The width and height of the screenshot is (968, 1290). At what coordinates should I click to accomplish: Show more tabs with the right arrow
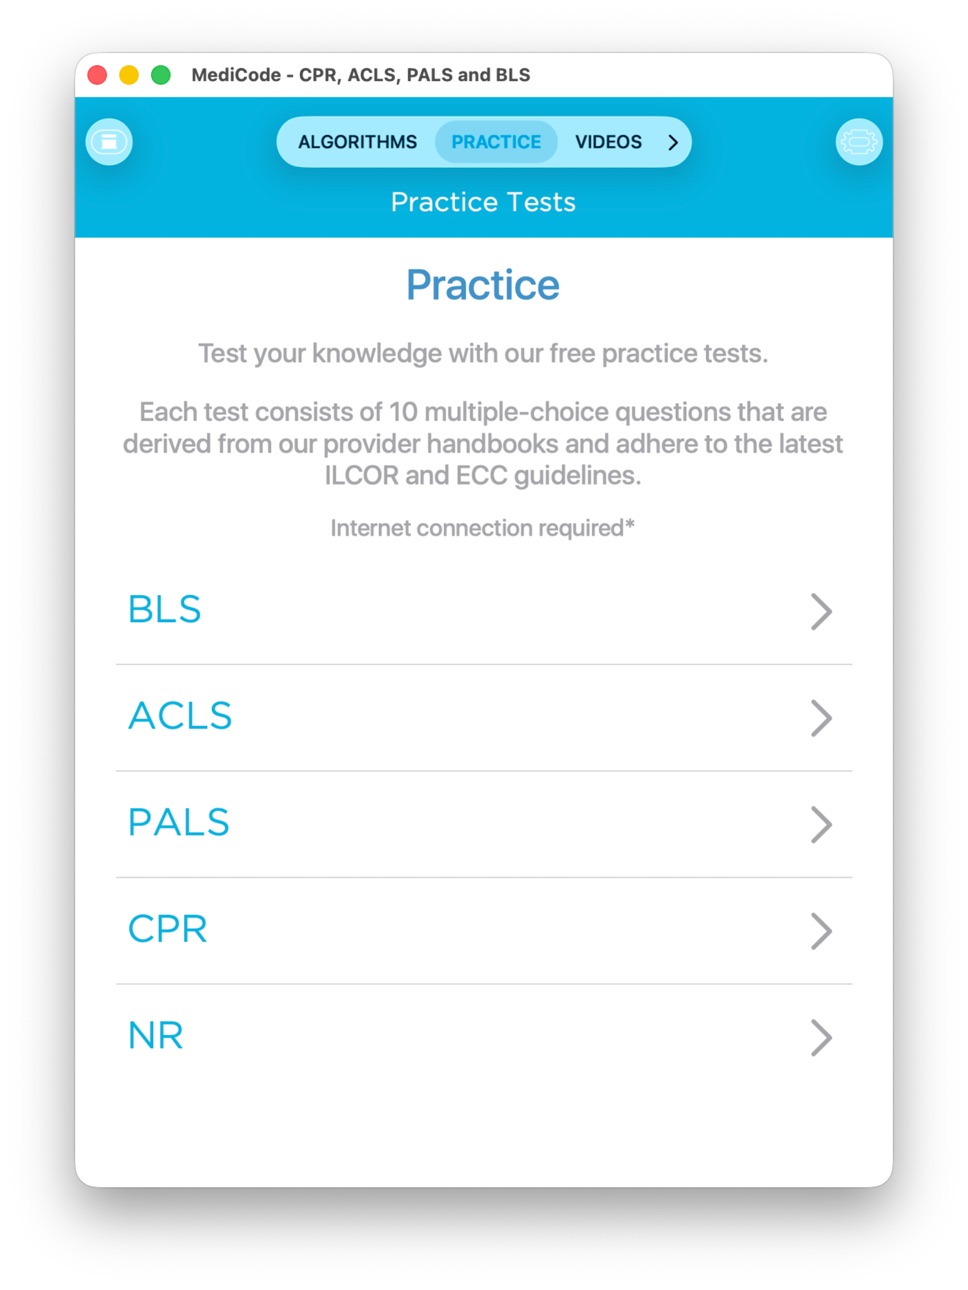673,142
